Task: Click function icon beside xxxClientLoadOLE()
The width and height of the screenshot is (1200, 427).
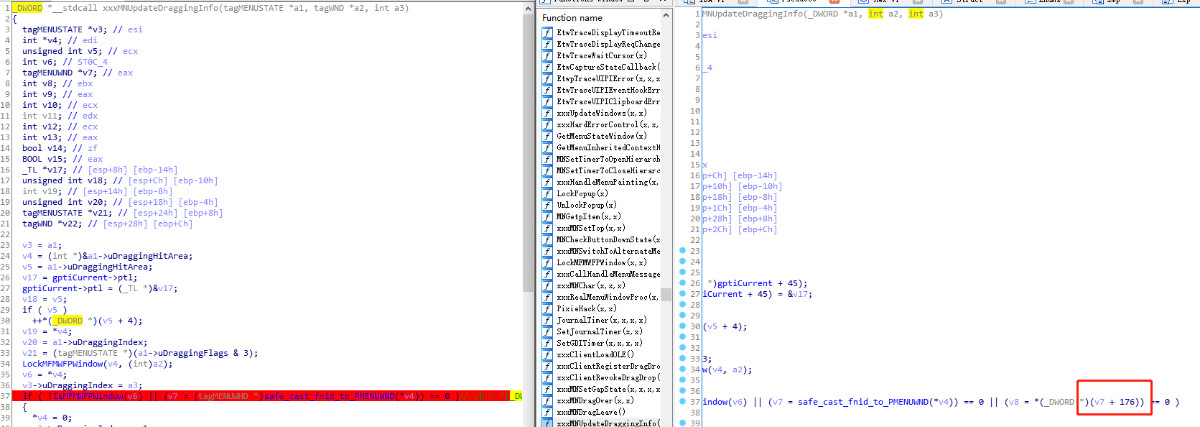Action: pyautogui.click(x=547, y=354)
